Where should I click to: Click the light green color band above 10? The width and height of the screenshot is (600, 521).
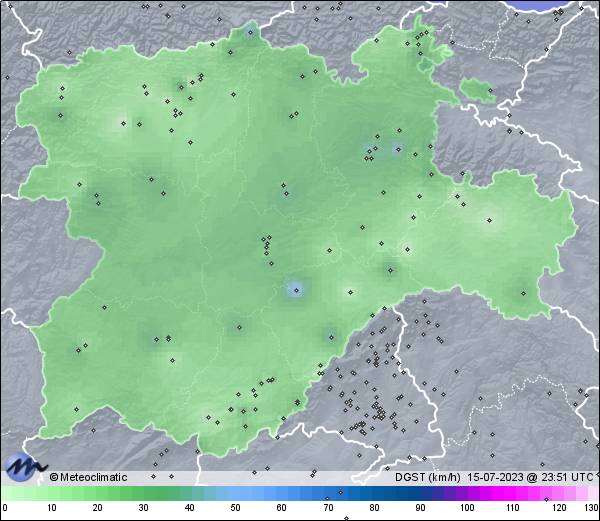[51, 493]
